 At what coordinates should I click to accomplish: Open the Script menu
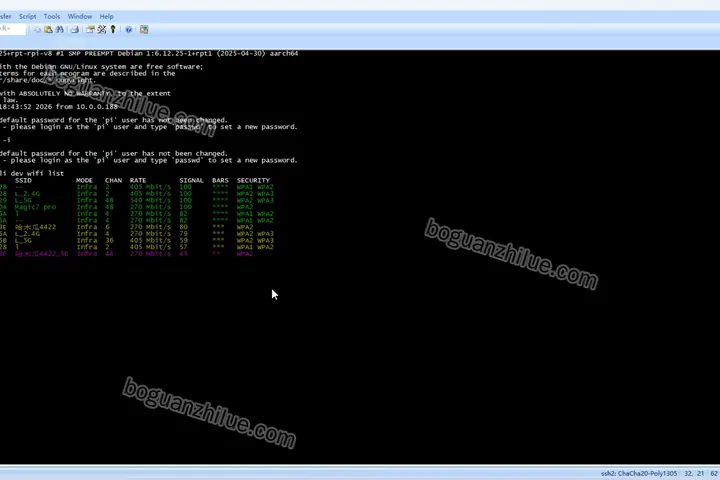pyautogui.click(x=28, y=17)
